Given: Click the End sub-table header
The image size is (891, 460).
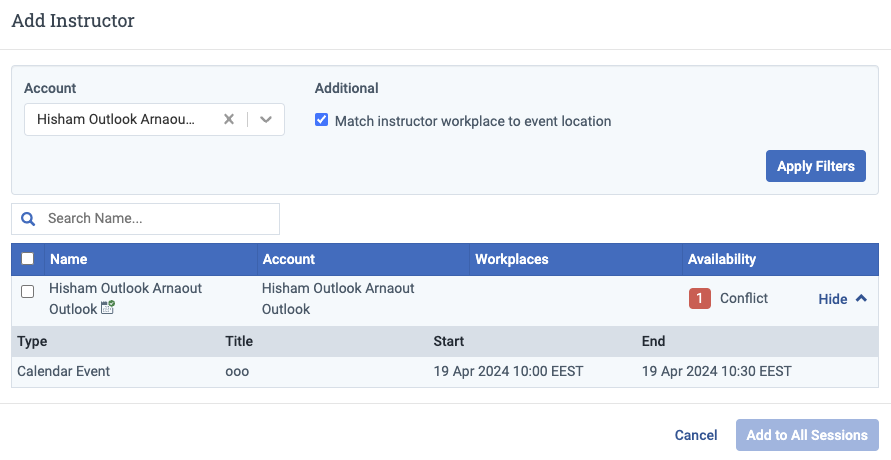Looking at the screenshot, I should (653, 341).
